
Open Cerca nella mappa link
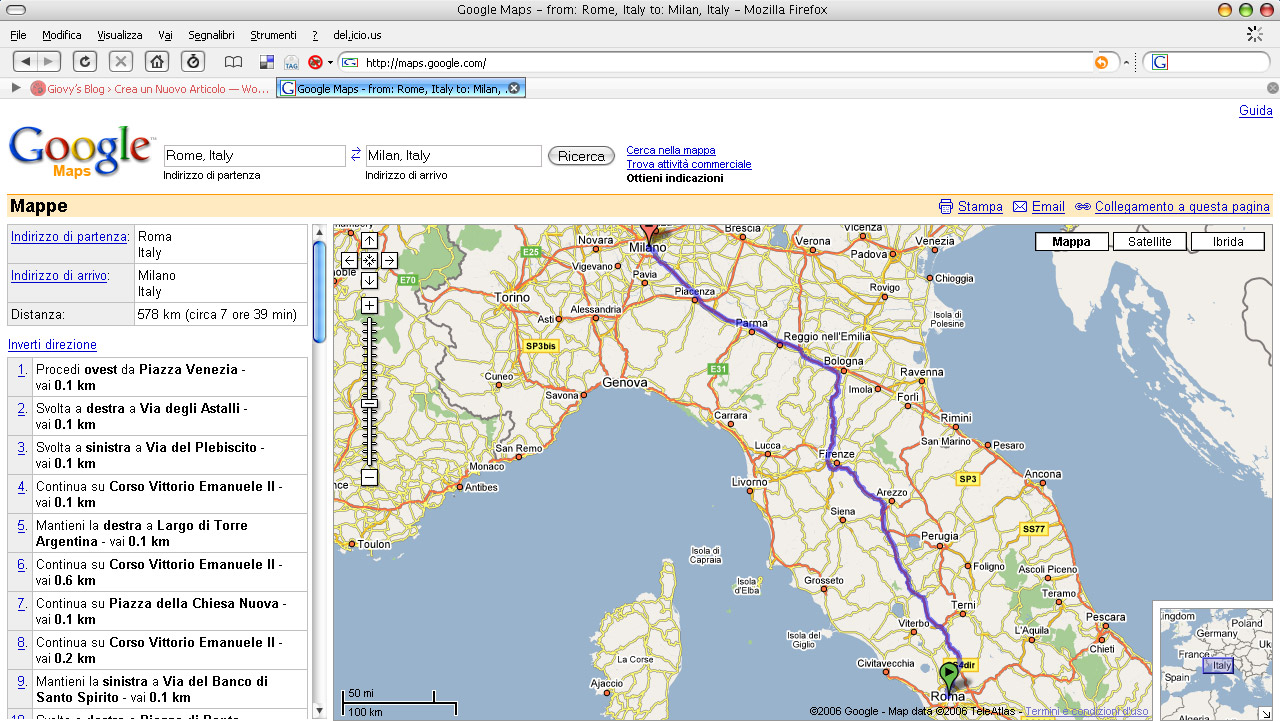[x=671, y=150]
